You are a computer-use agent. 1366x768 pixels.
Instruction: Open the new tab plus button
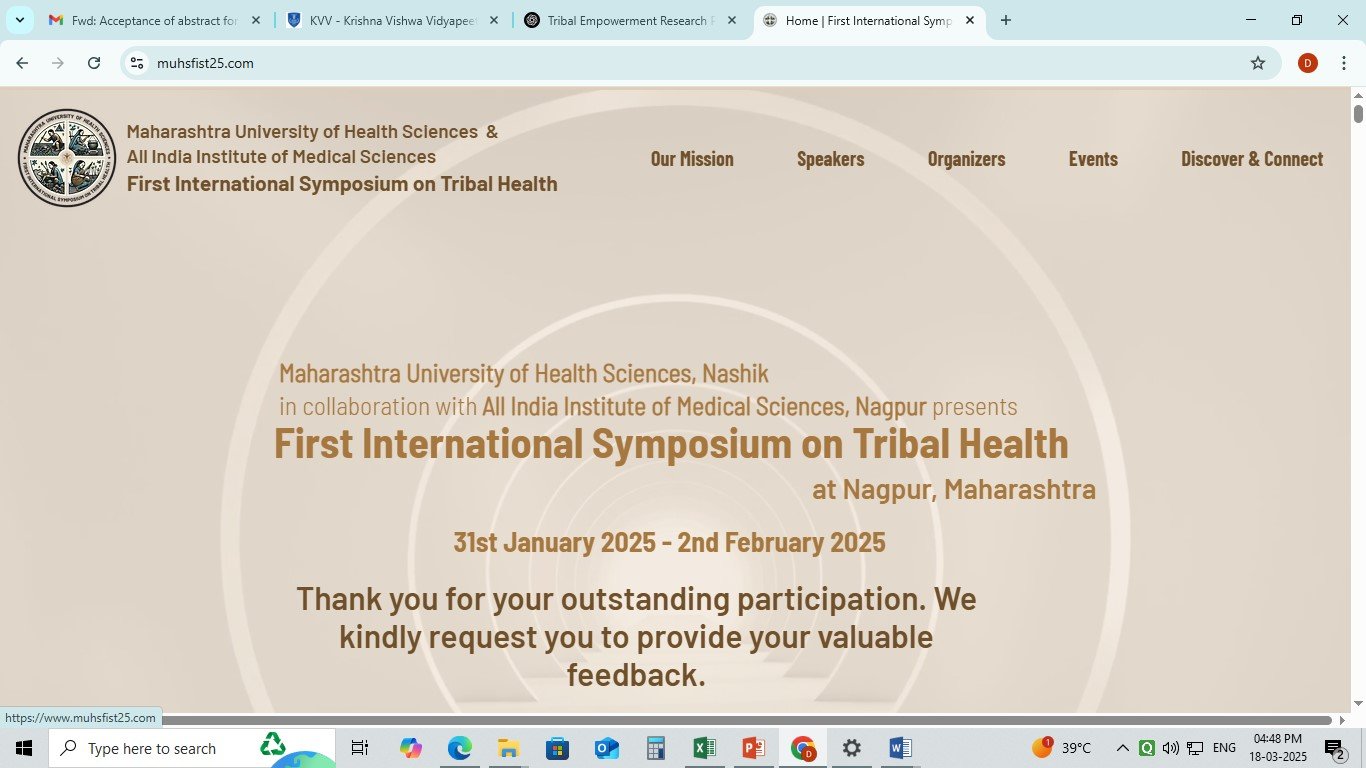(1006, 20)
